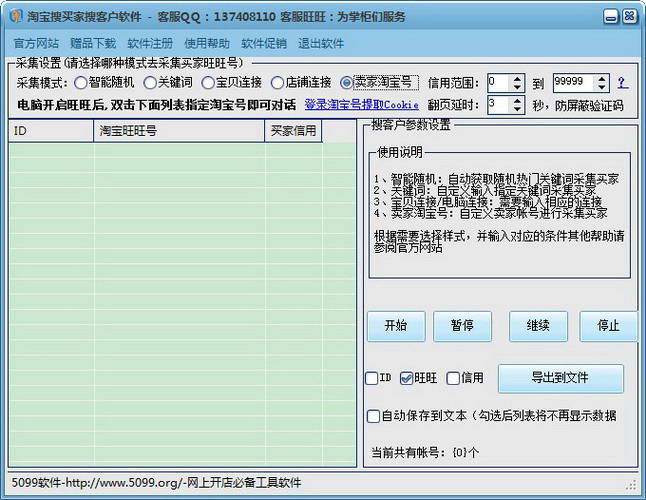Choose 退出软件 from the menu bar
Viewport: 646px width, 500px height.
pyautogui.click(x=321, y=43)
